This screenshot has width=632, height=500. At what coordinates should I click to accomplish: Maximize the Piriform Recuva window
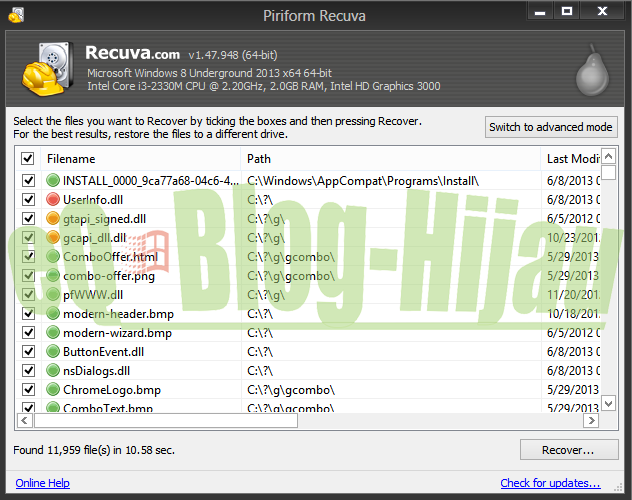pos(567,11)
